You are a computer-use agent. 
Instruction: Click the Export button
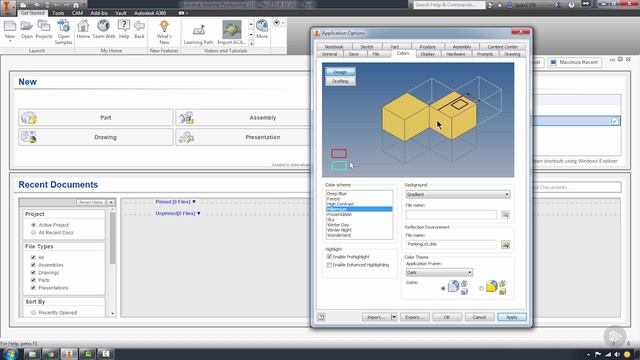pos(414,317)
